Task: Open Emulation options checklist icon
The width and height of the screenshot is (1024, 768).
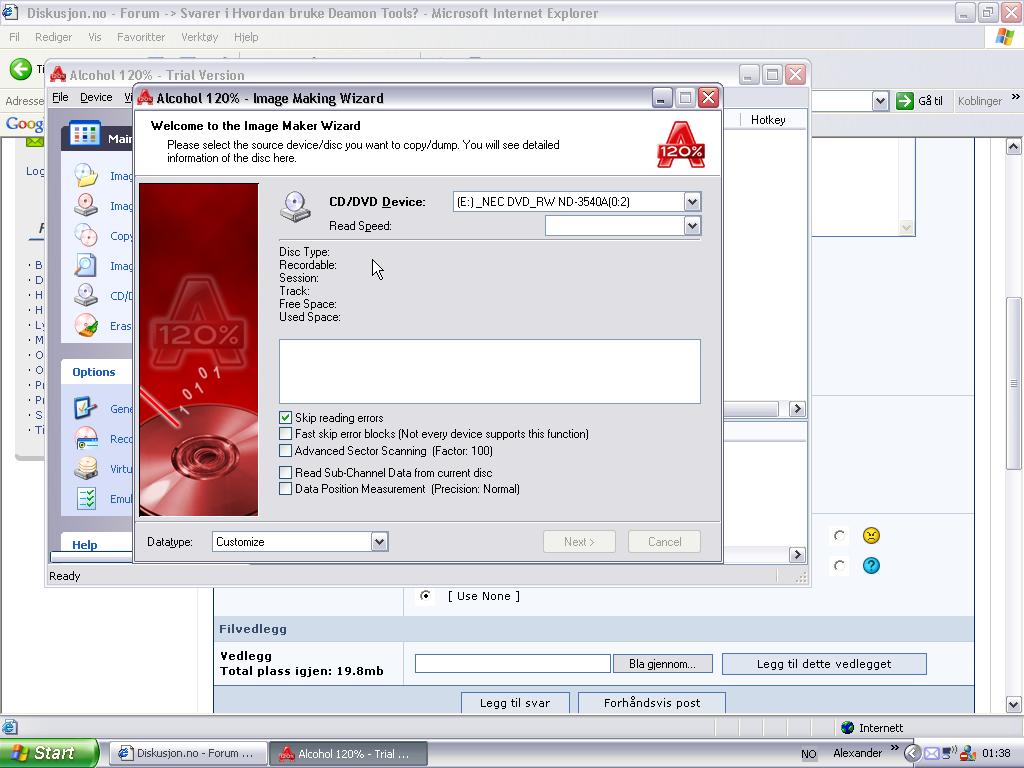Action: pyautogui.click(x=86, y=499)
